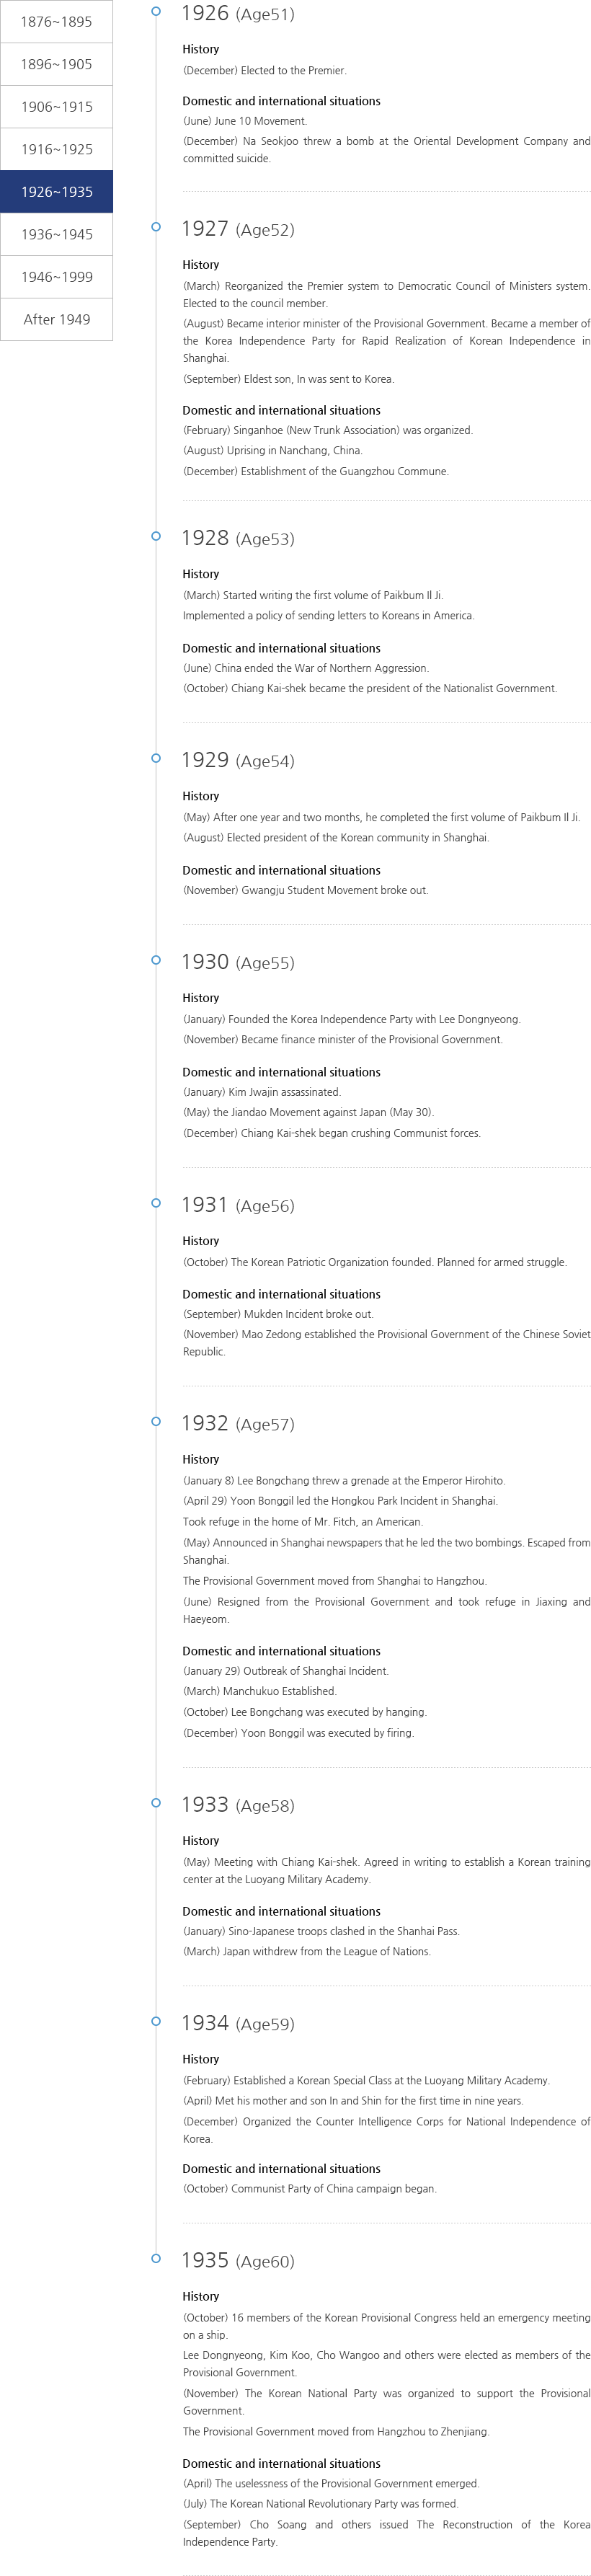This screenshot has width=591, height=2576.
Task: Click the 1927 timeline circle marker
Action: 156,227
